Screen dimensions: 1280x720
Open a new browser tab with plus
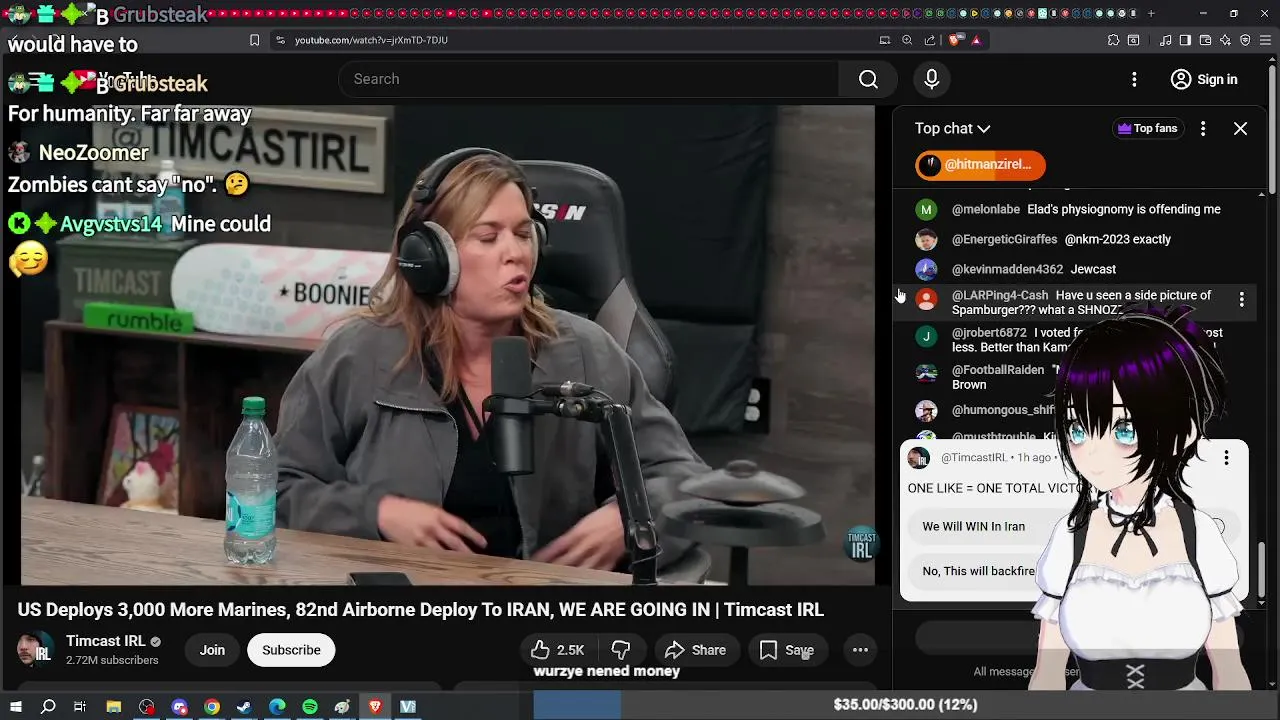point(1151,14)
